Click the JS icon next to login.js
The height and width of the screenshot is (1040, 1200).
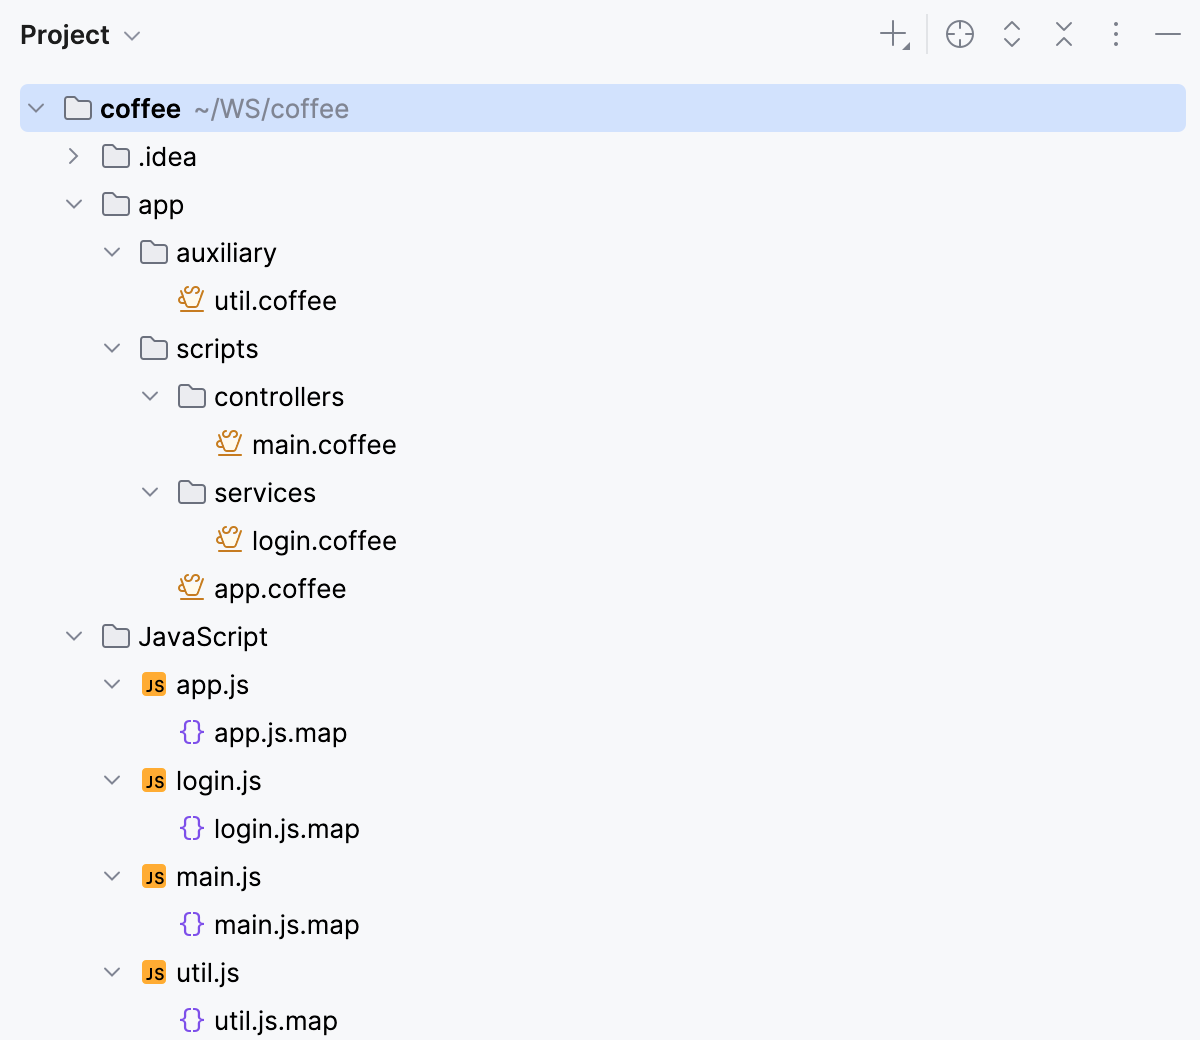pos(154,780)
